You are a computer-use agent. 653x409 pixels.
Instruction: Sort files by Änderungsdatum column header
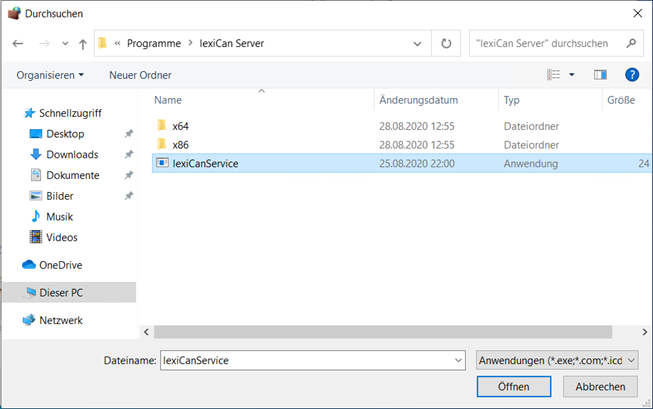(x=432, y=100)
